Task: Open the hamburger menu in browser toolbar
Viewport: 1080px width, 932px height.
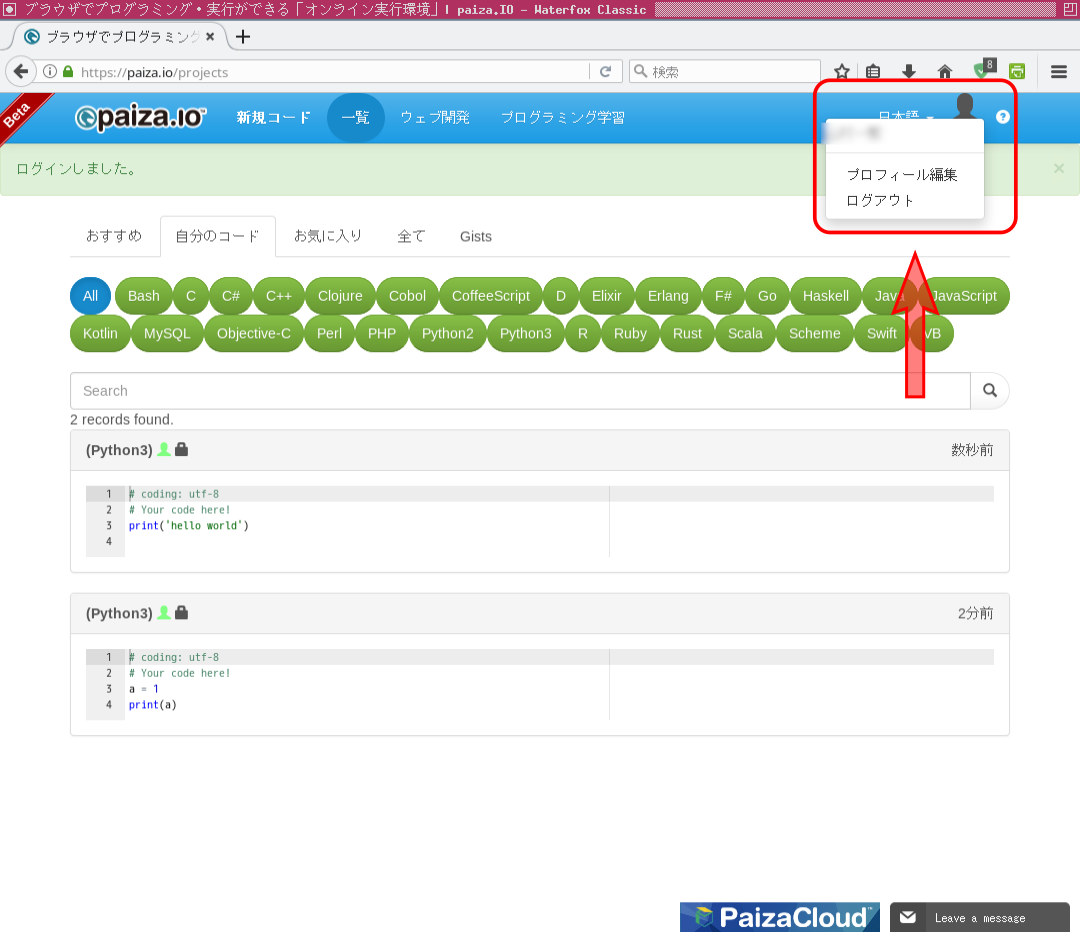Action: coord(1059,72)
